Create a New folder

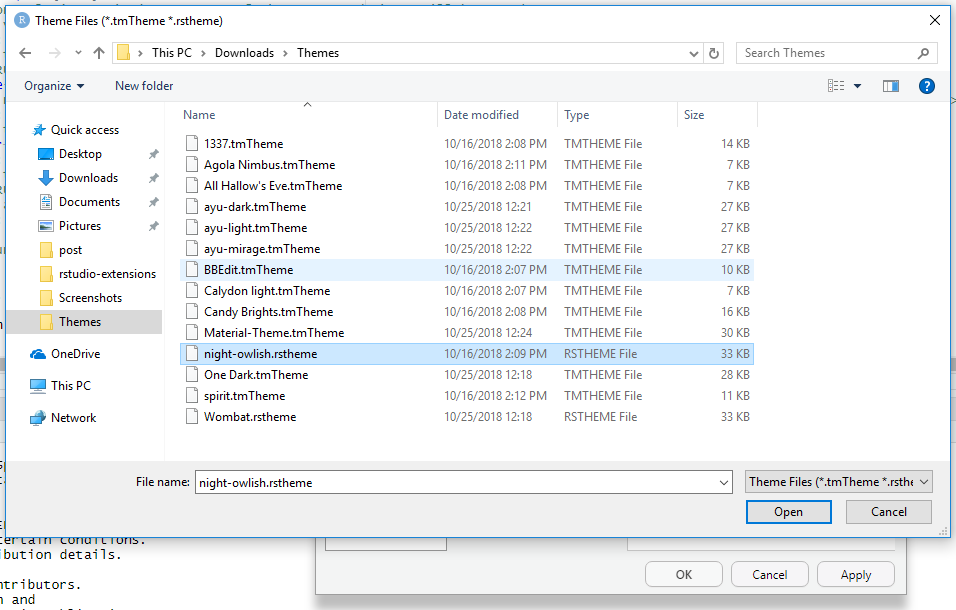(x=144, y=86)
